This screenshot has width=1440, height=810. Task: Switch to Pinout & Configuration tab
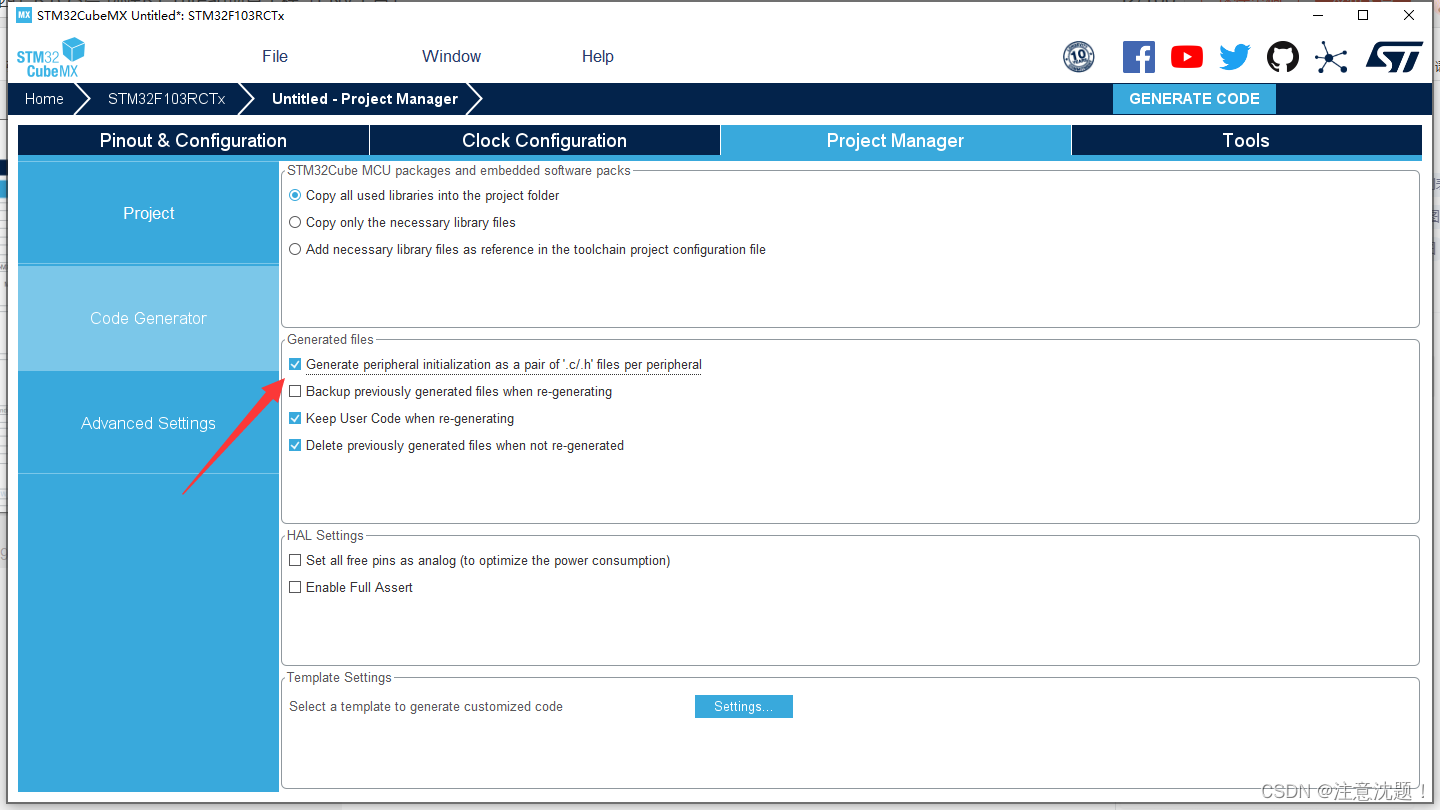(193, 140)
